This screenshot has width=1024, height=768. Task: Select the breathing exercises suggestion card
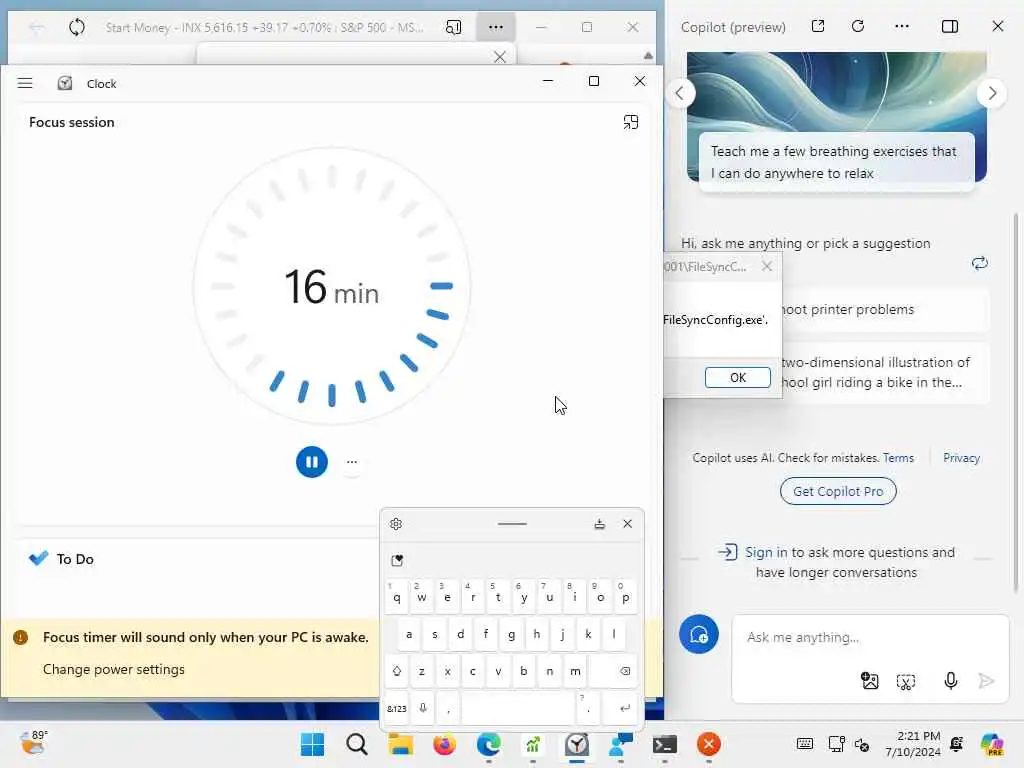(836, 162)
